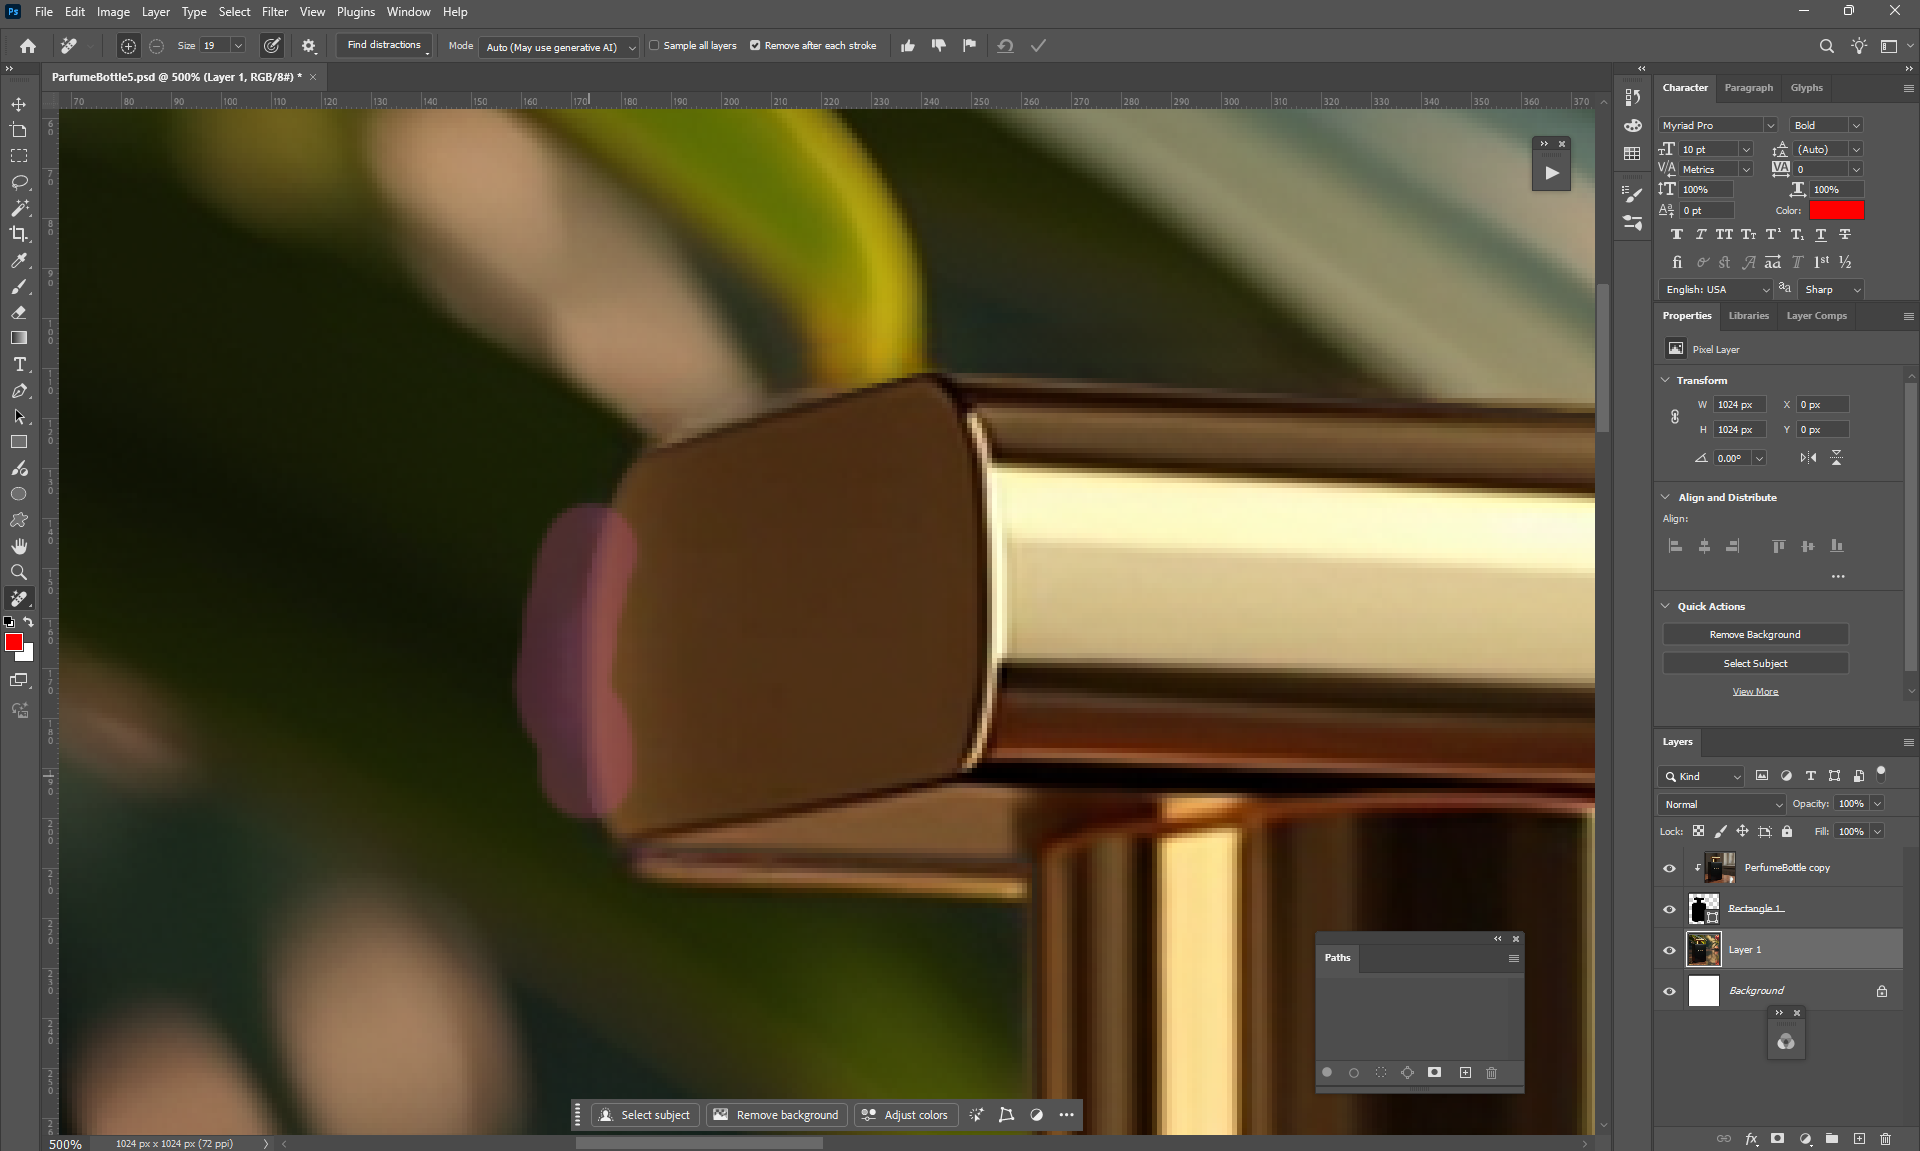Select the Crop tool
Screen dimensions: 1920x1151
click(19, 234)
